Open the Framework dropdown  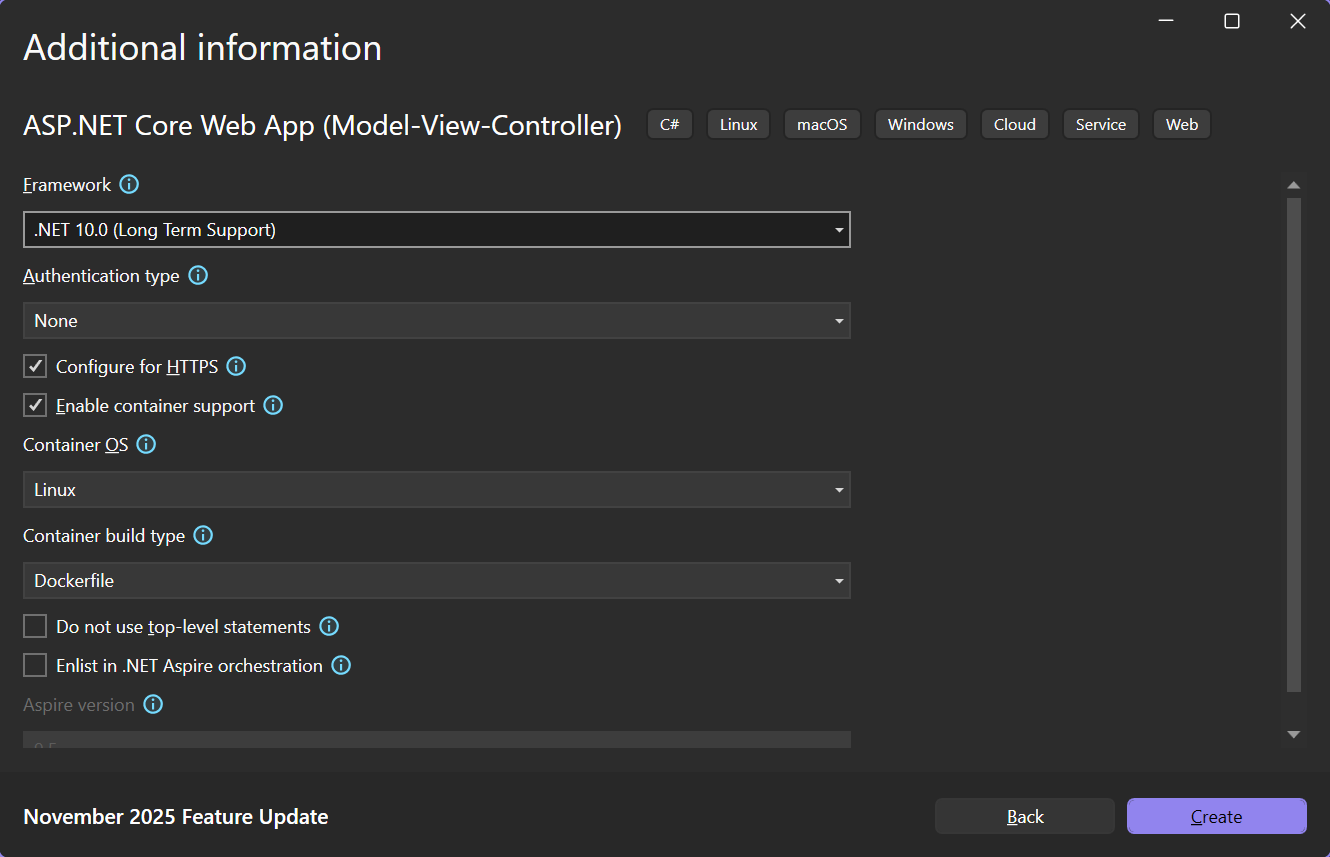838,229
